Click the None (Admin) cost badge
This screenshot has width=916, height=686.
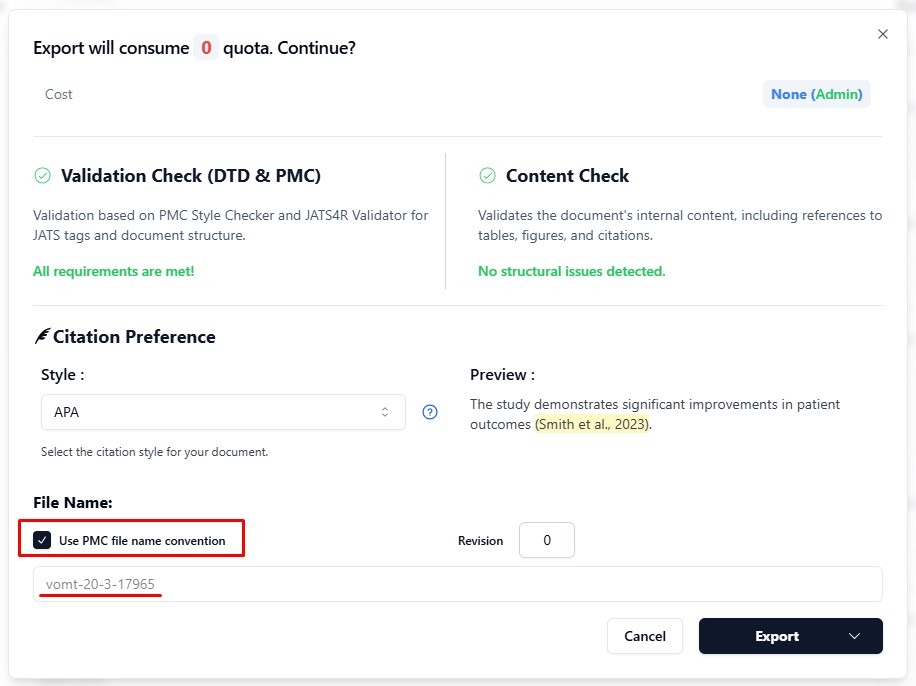pyautogui.click(x=816, y=94)
